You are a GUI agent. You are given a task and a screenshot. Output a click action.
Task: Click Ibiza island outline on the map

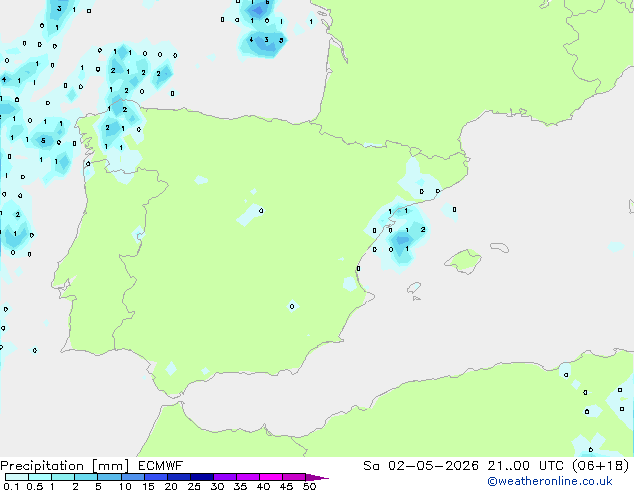point(414,288)
